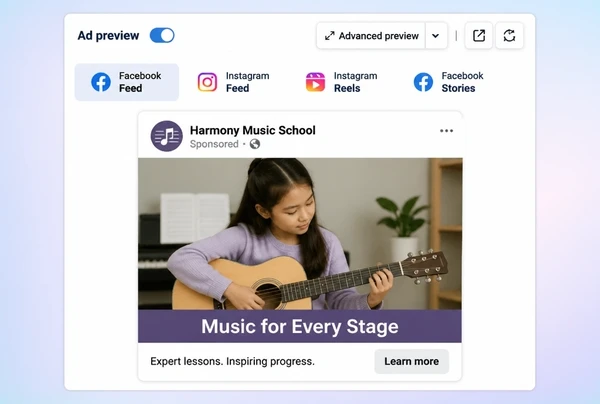Image resolution: width=600 pixels, height=404 pixels.
Task: Expand the Advanced preview dropdown arrow
Action: coord(436,36)
